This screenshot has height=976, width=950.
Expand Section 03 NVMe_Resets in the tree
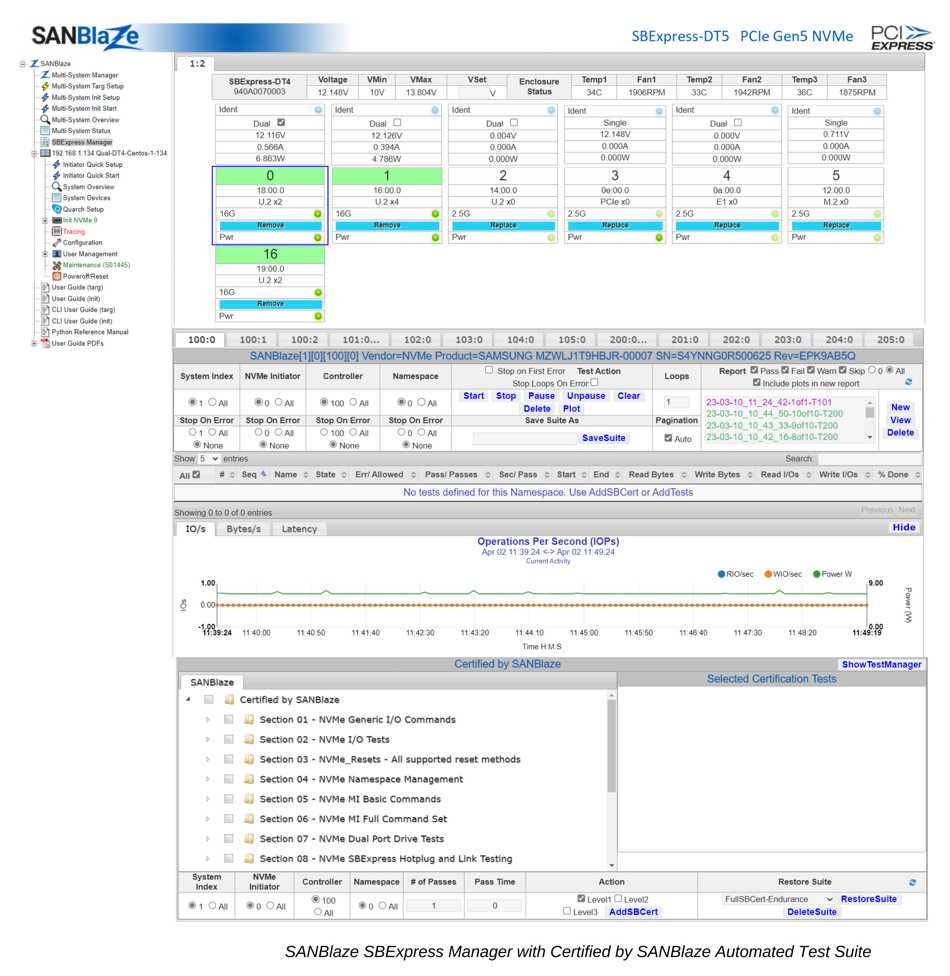(207, 759)
